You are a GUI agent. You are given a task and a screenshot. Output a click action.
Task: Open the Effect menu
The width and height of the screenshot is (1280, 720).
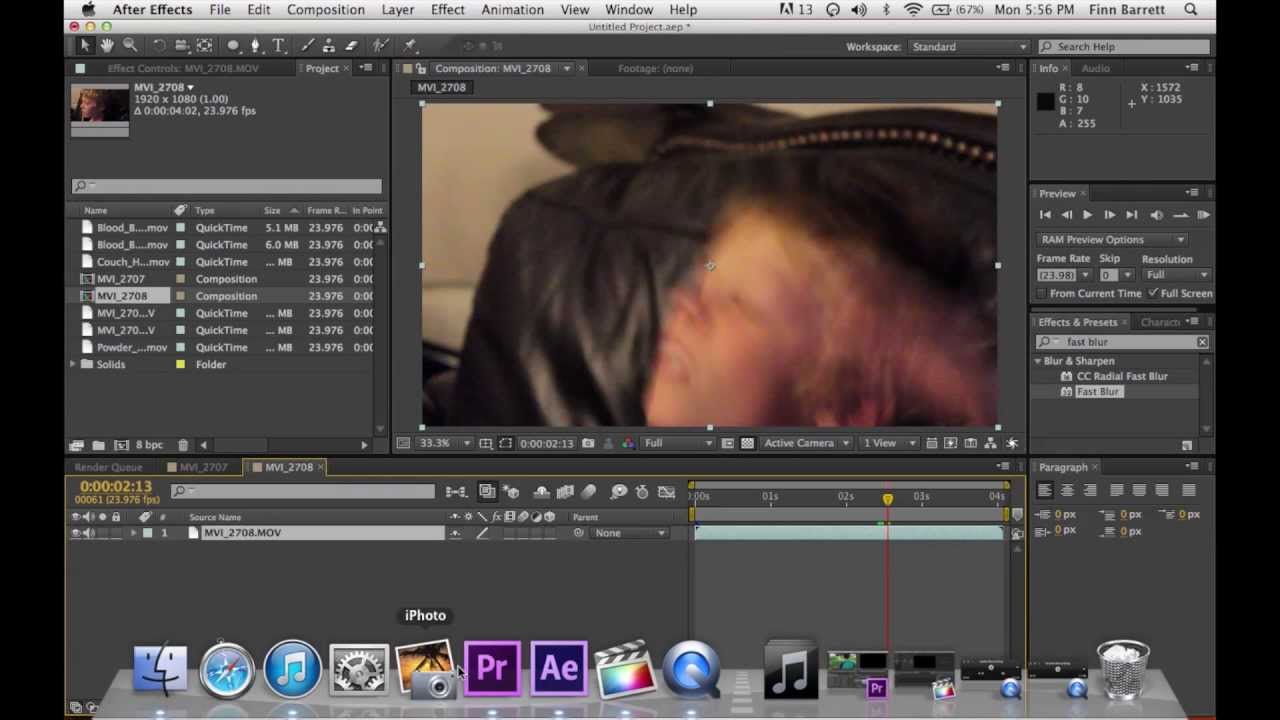pyautogui.click(x=447, y=10)
